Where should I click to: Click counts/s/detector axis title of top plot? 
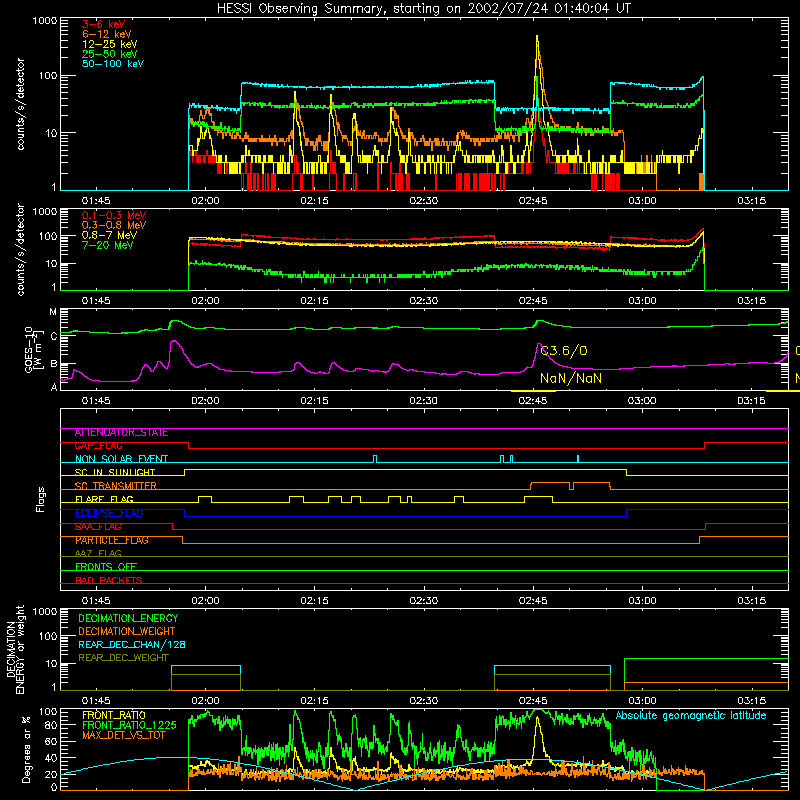pos(21,104)
